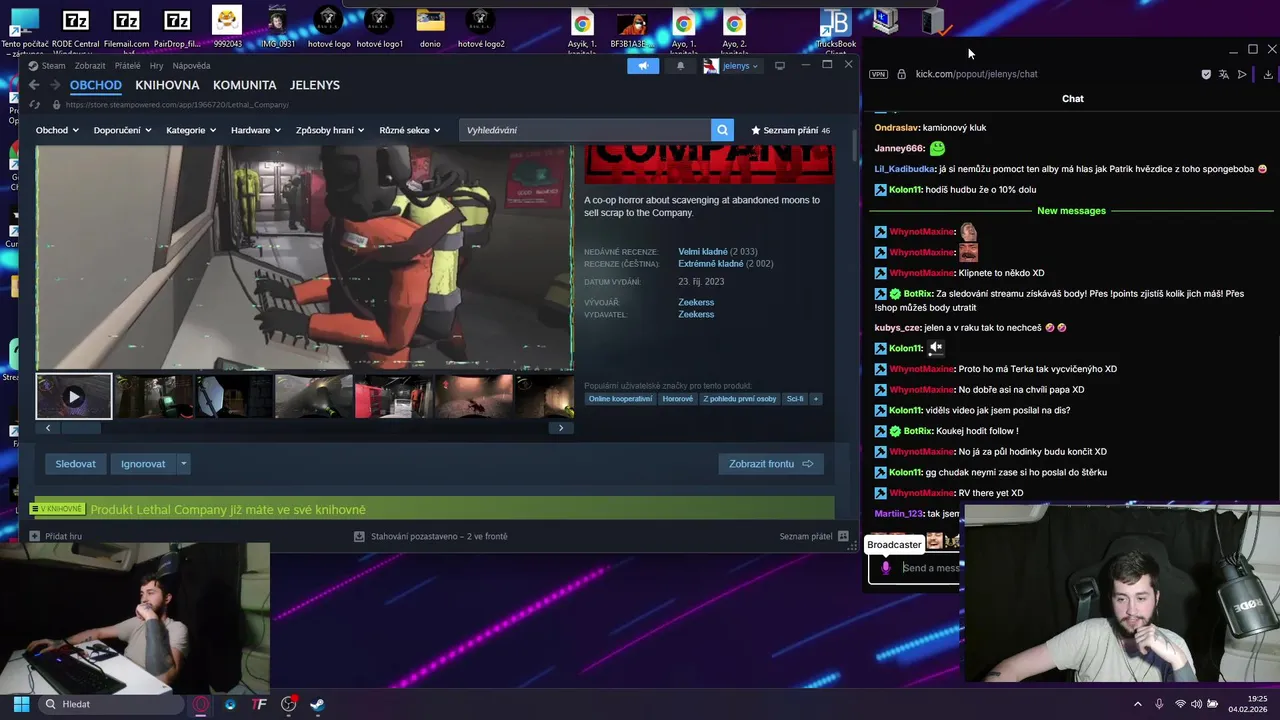1280x720 pixels.
Task: Open the donio desktop folder
Action: tap(430, 28)
